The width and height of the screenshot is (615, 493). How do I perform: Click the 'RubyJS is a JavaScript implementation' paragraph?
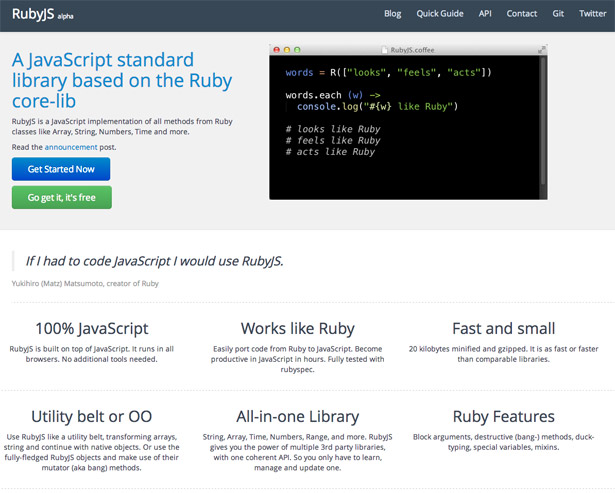coord(122,126)
